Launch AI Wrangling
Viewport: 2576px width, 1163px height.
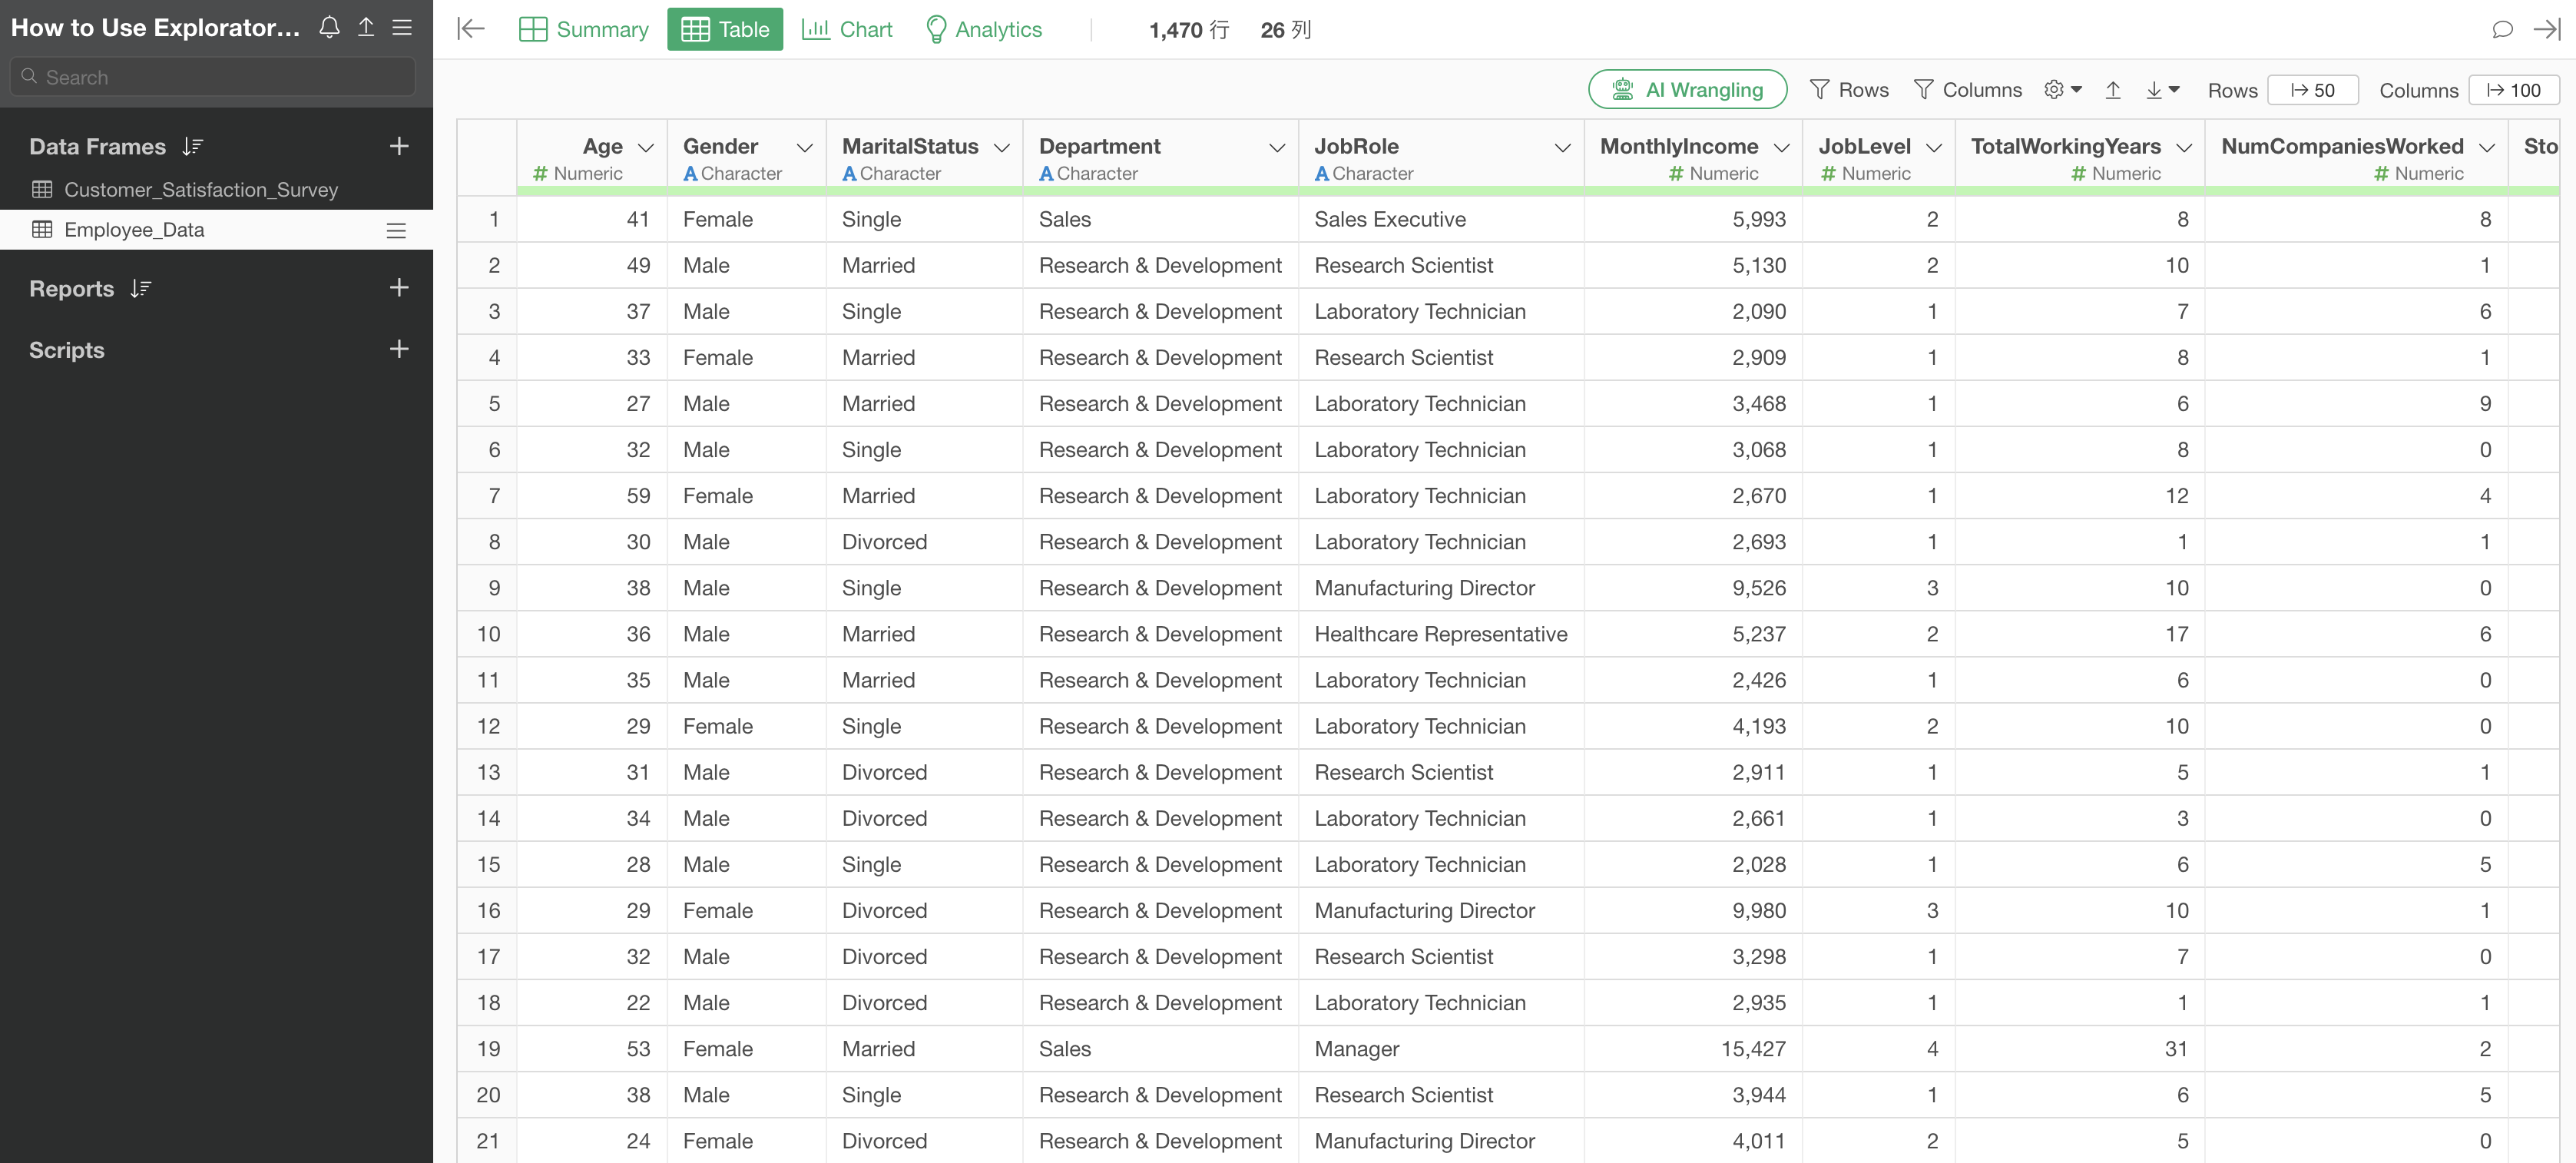pyautogui.click(x=1688, y=90)
